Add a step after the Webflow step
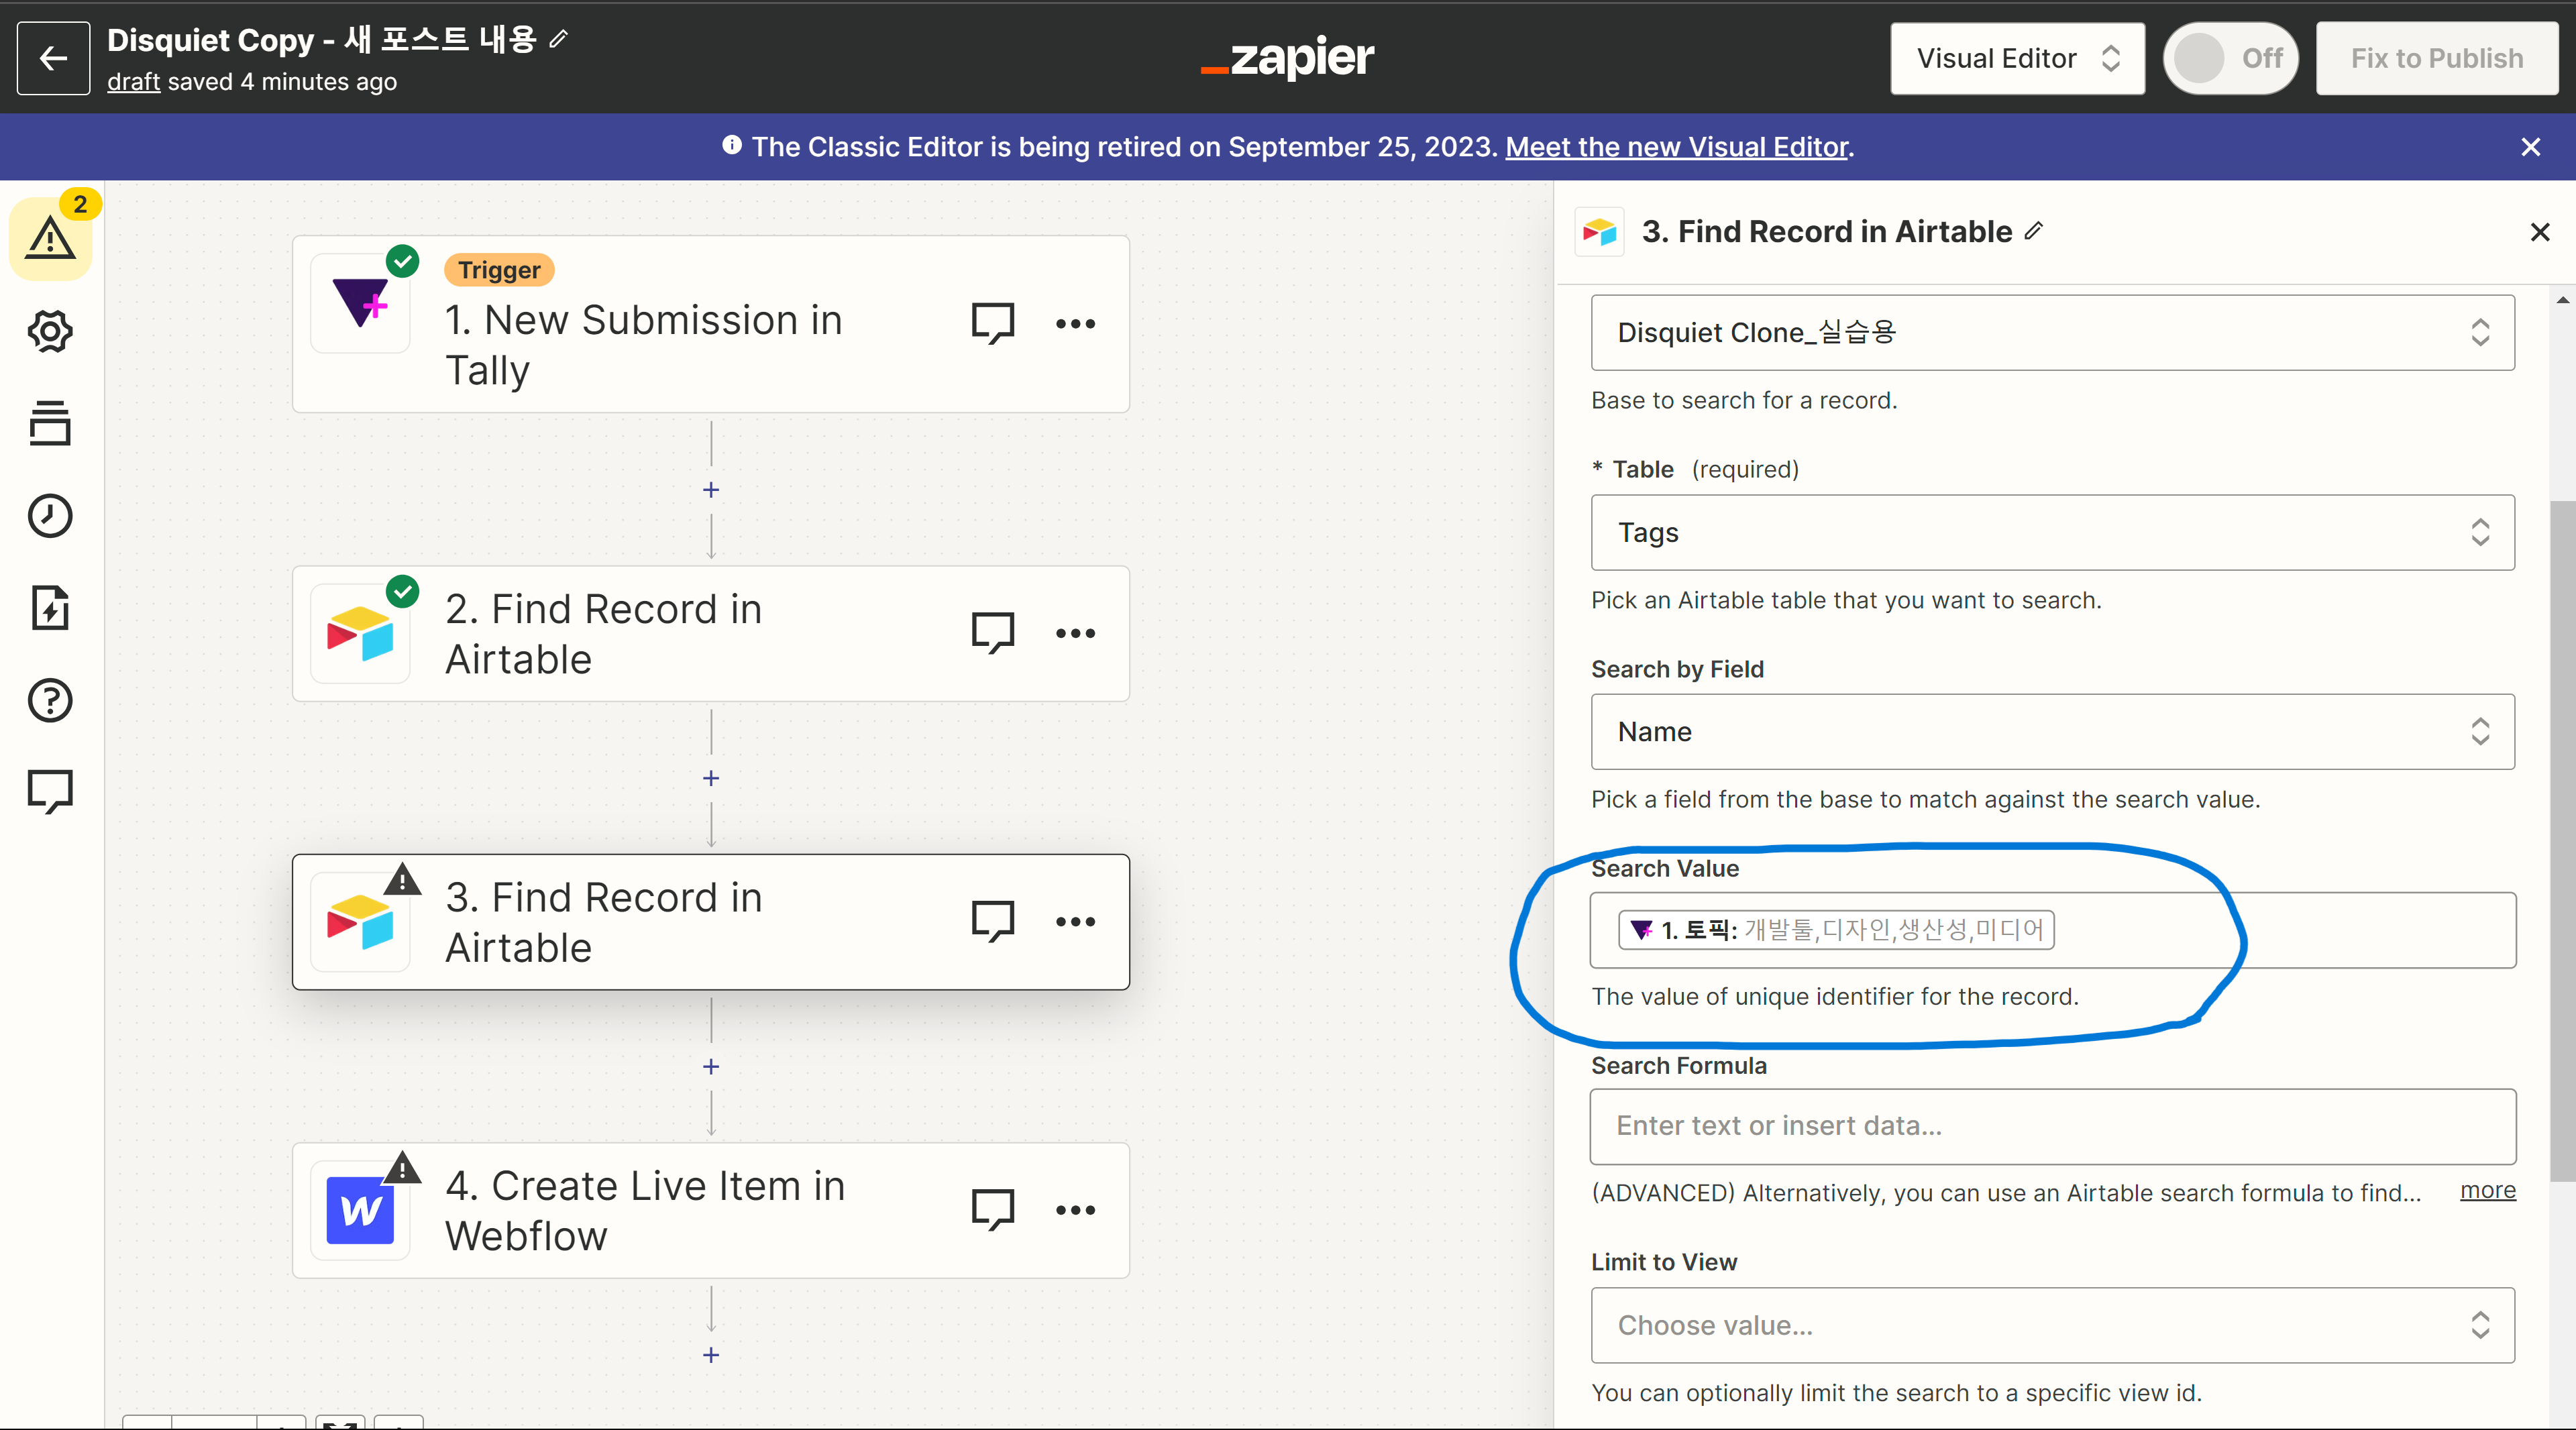The height and width of the screenshot is (1430, 2576). coord(711,1355)
